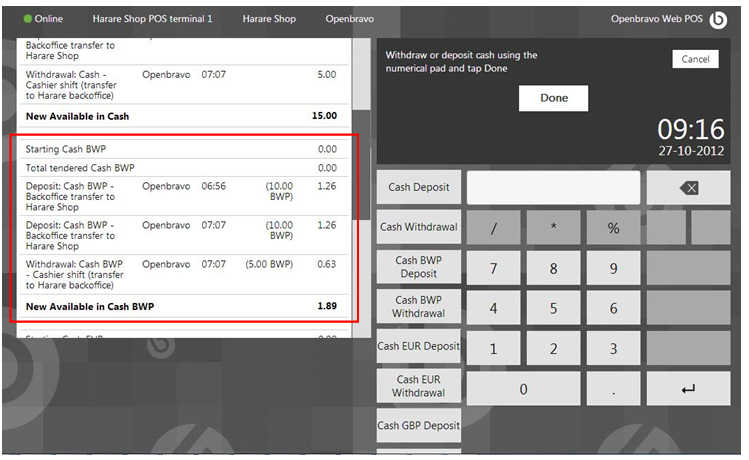
Task: Click the Online status label
Action: [48, 19]
